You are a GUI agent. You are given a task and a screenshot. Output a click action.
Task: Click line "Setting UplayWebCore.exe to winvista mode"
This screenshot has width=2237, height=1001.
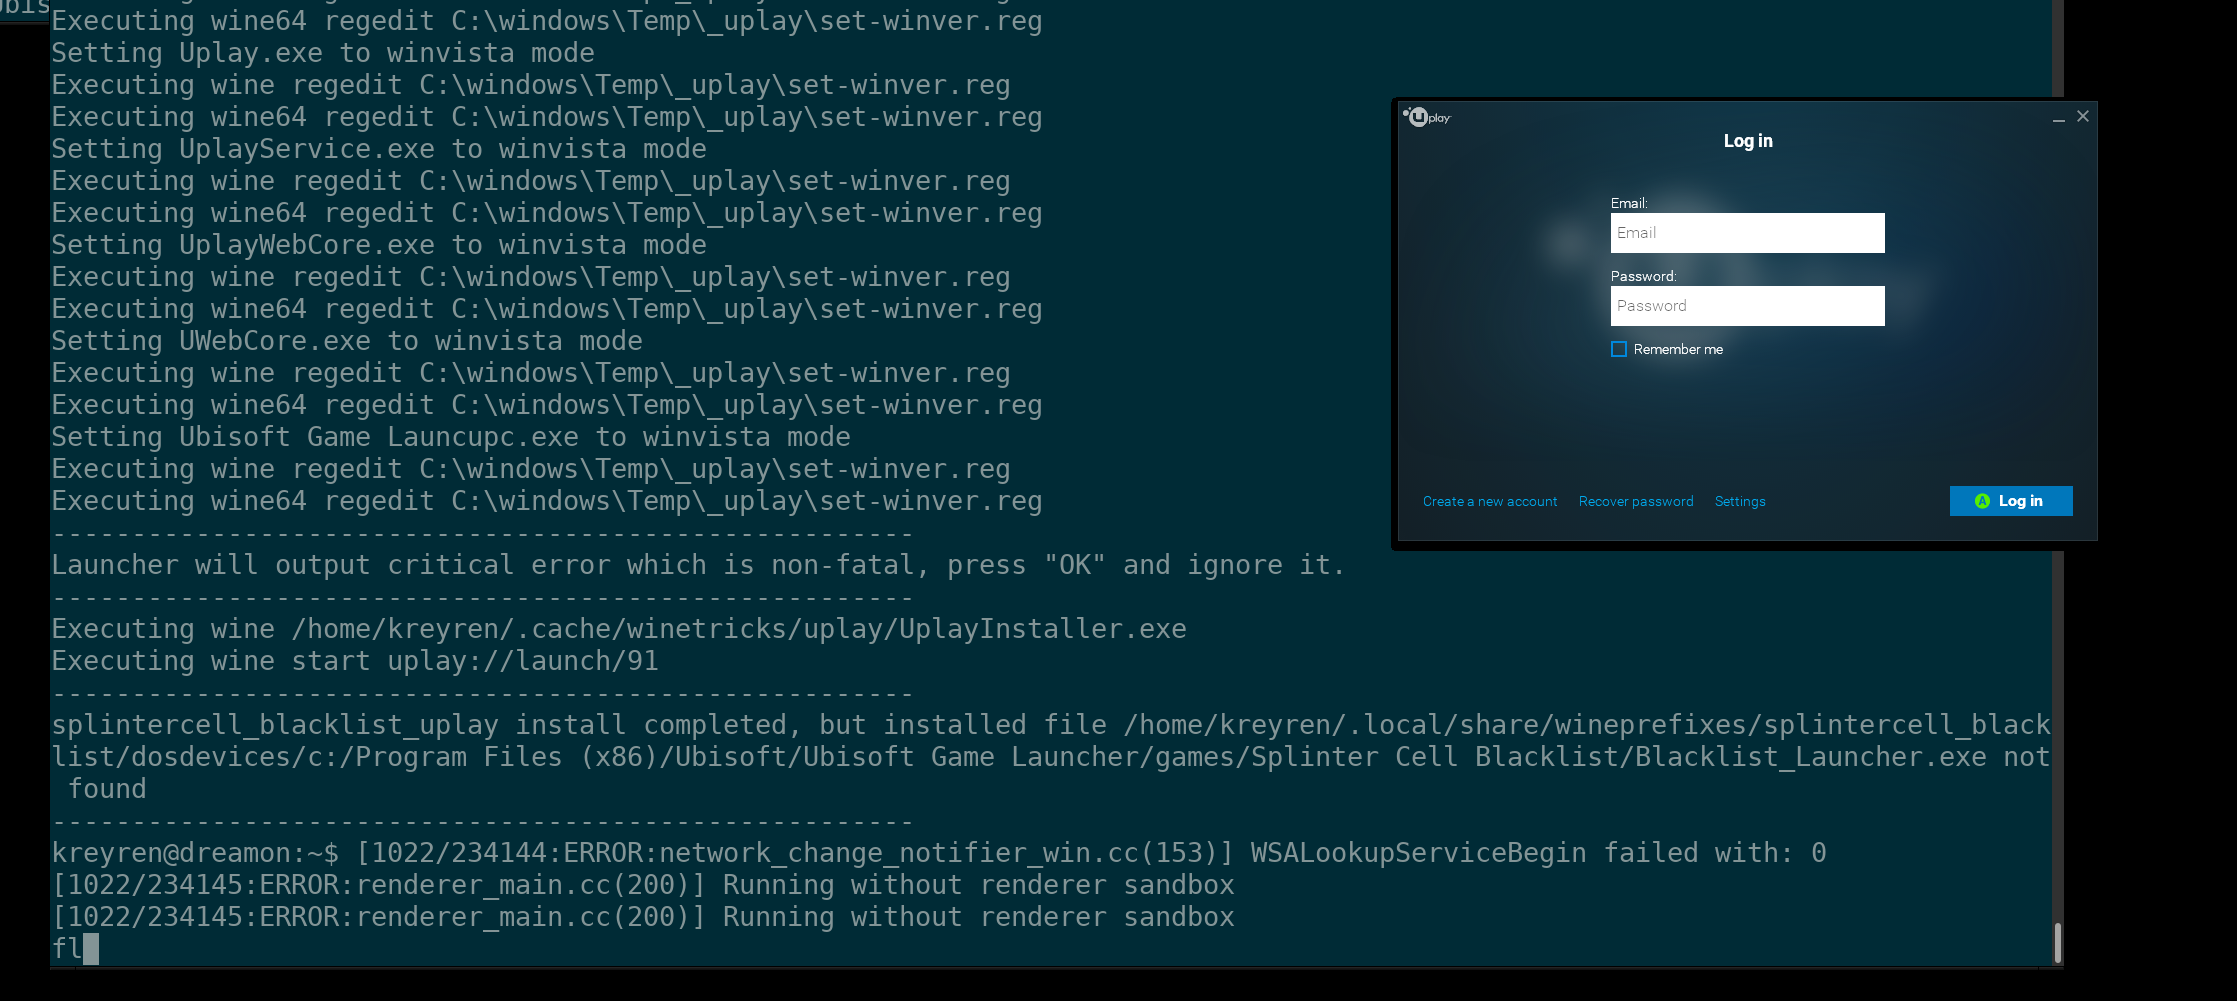click(x=379, y=245)
